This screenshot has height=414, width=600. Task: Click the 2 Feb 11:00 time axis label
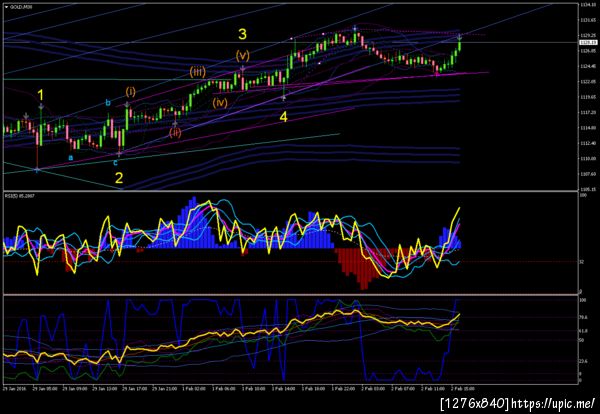pos(434,388)
